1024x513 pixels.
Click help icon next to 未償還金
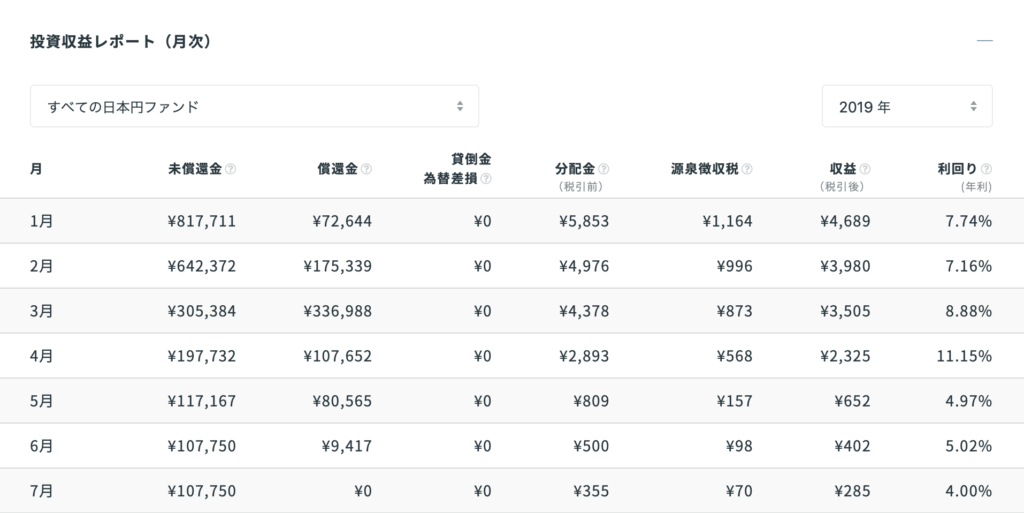coord(231,169)
